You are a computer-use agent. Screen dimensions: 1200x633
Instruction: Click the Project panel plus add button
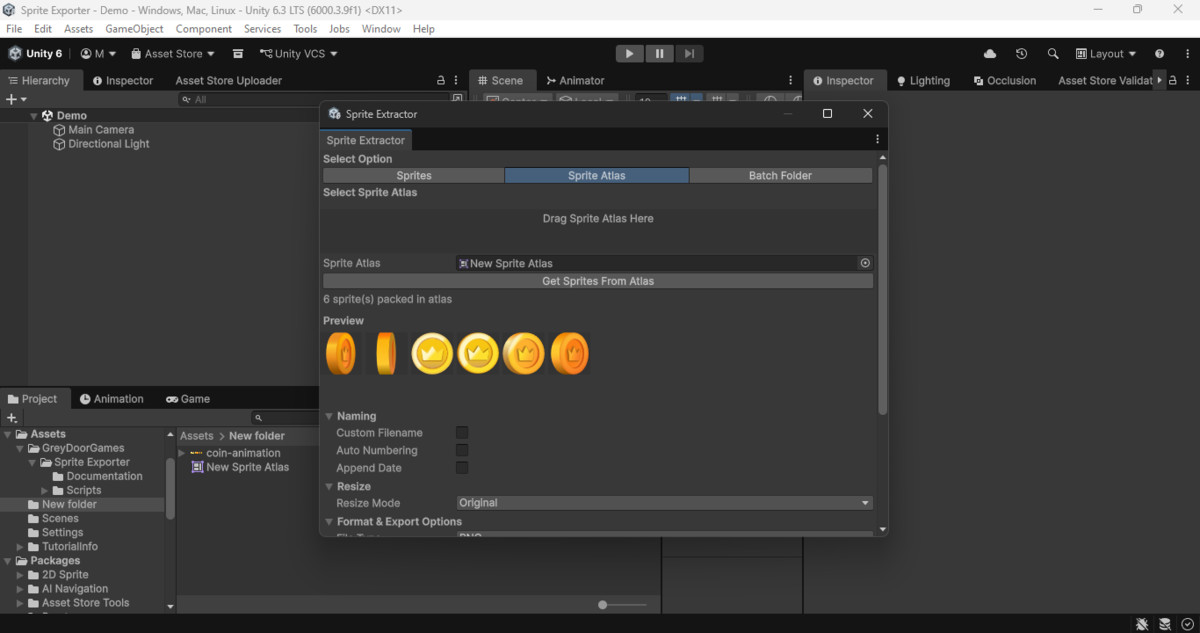click(x=12, y=418)
